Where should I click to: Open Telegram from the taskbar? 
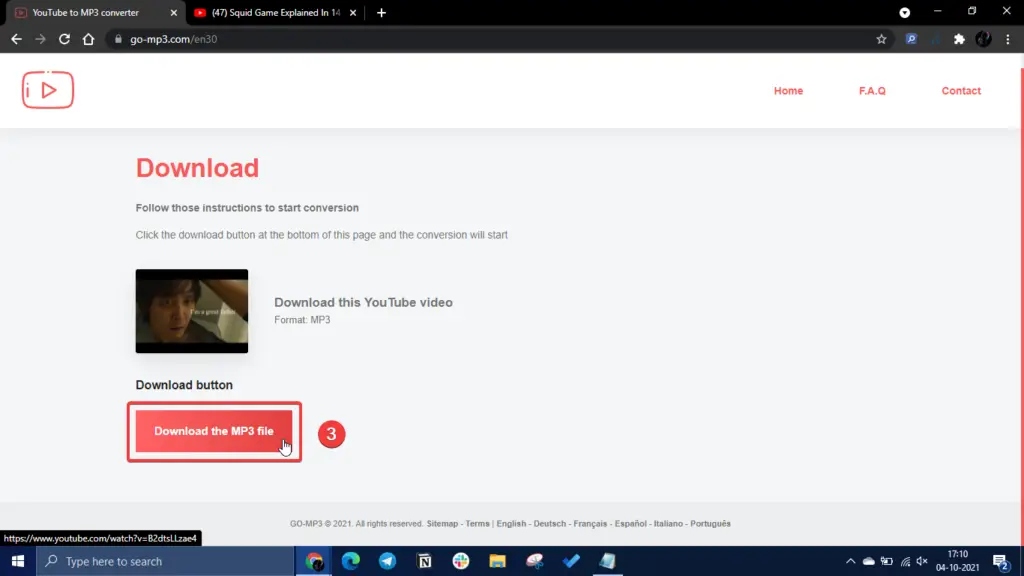387,561
